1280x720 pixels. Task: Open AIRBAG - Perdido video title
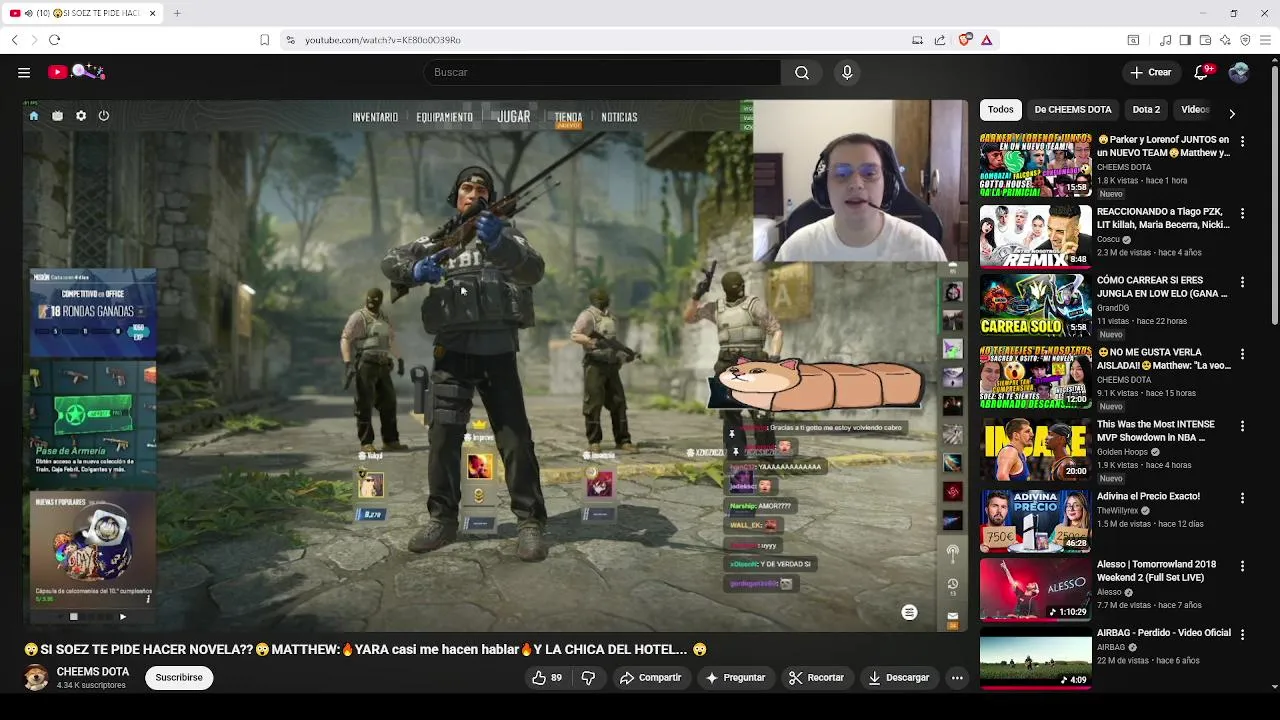click(x=1163, y=633)
